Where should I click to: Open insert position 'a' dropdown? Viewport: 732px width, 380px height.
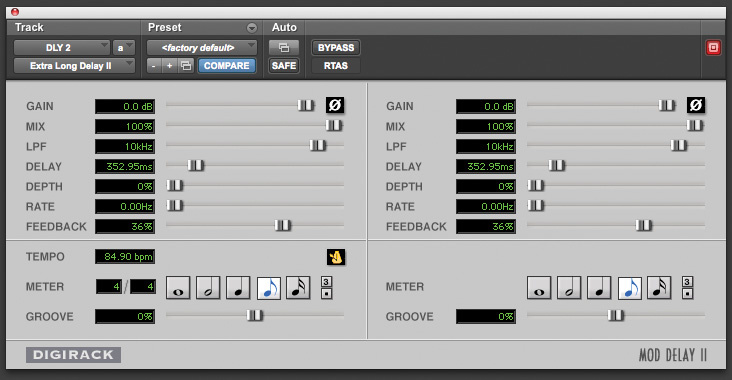click(124, 48)
